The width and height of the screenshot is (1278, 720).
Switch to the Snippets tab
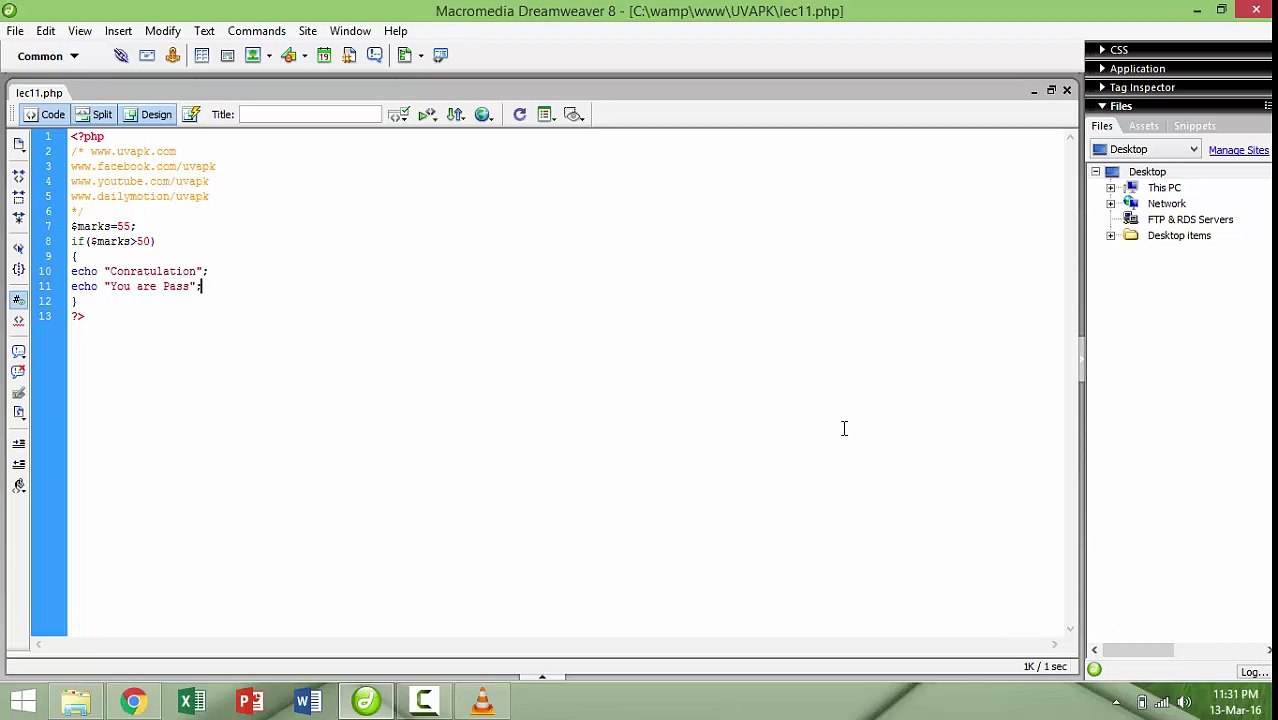pos(1195,126)
